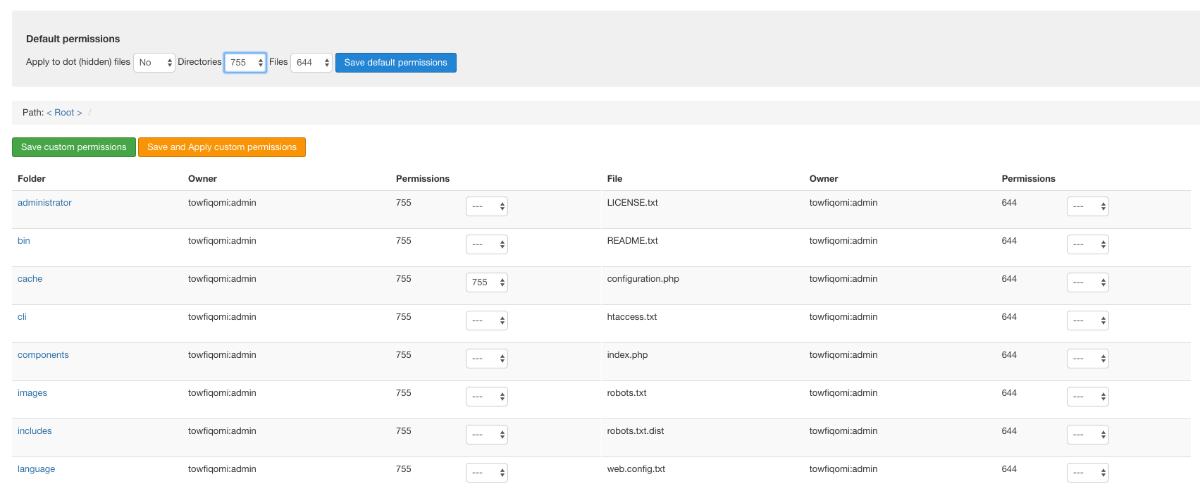Navigate to Root in the path breadcrumb
The height and width of the screenshot is (491, 1200).
[x=64, y=113]
